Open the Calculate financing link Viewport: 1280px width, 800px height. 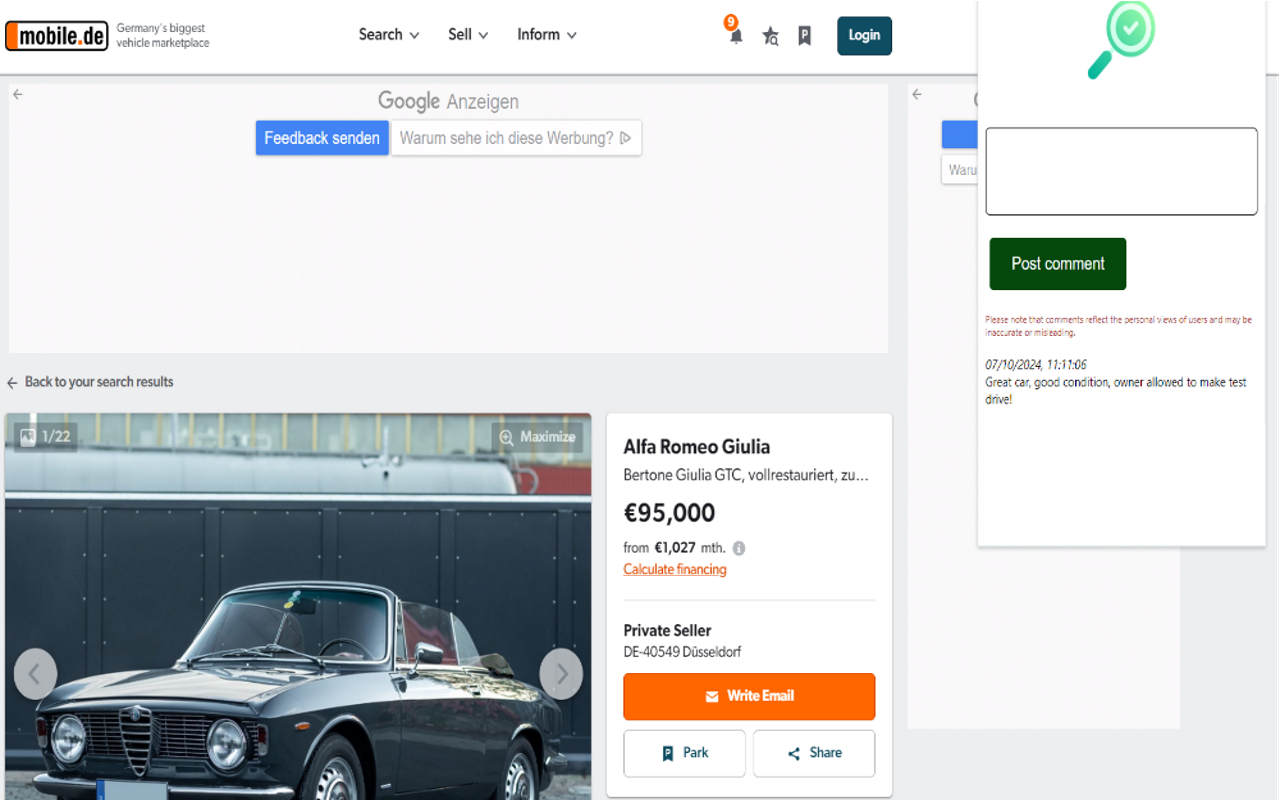click(x=675, y=570)
